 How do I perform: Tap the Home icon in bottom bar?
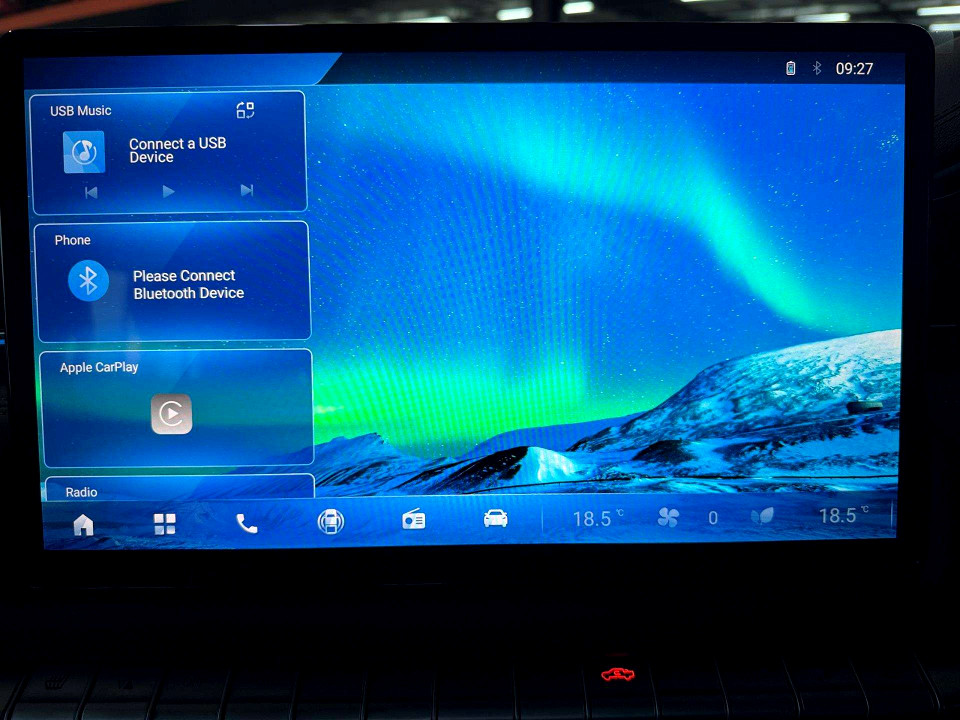point(83,525)
